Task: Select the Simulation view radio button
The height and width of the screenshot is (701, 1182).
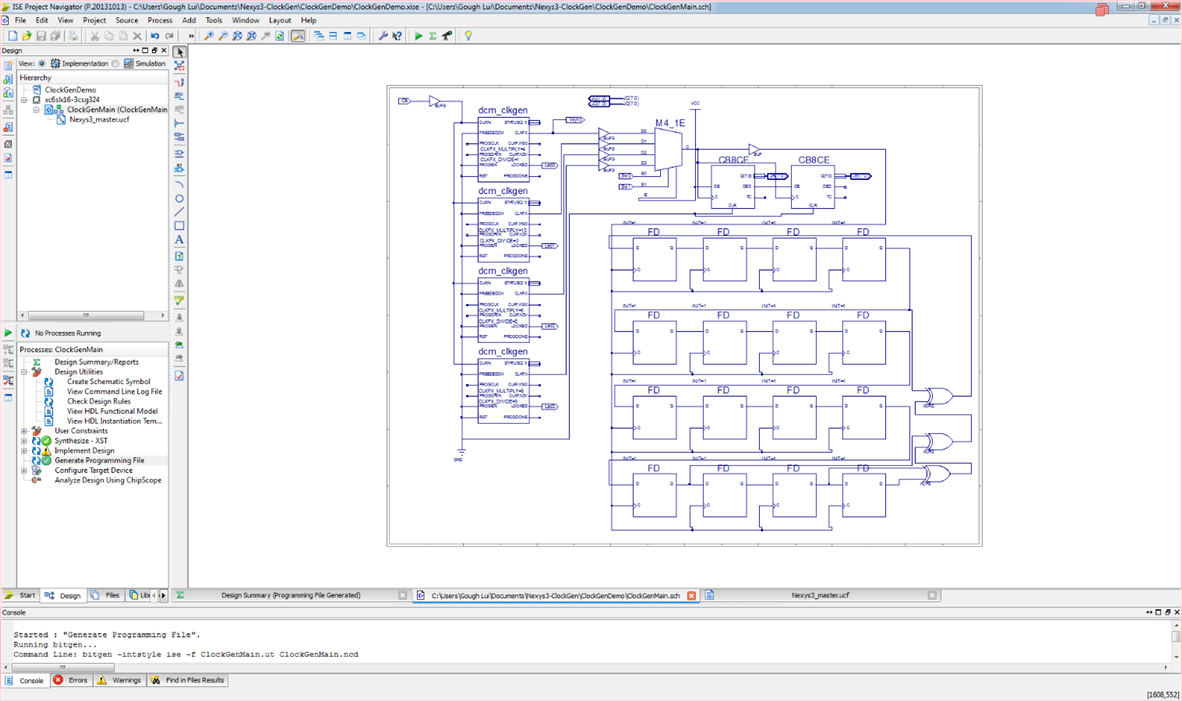Action: pos(116,63)
